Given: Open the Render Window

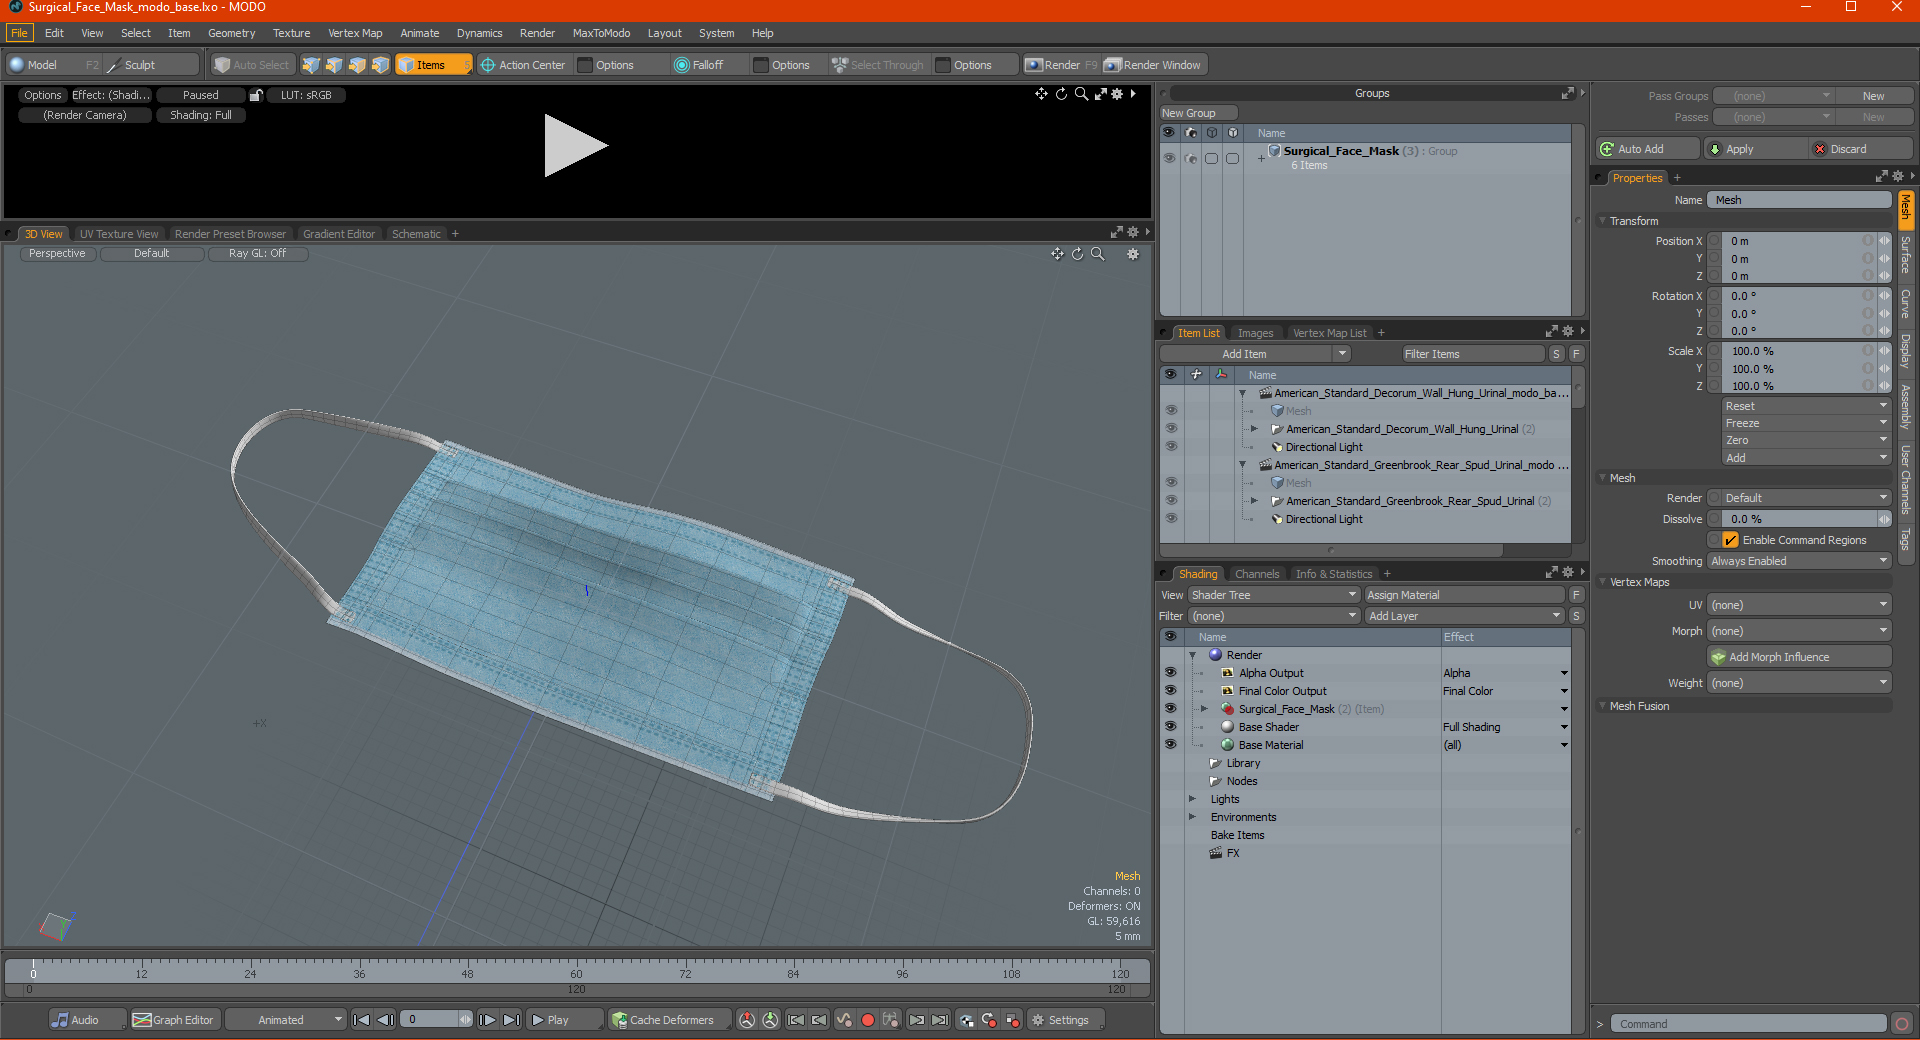Looking at the screenshot, I should 1153,65.
